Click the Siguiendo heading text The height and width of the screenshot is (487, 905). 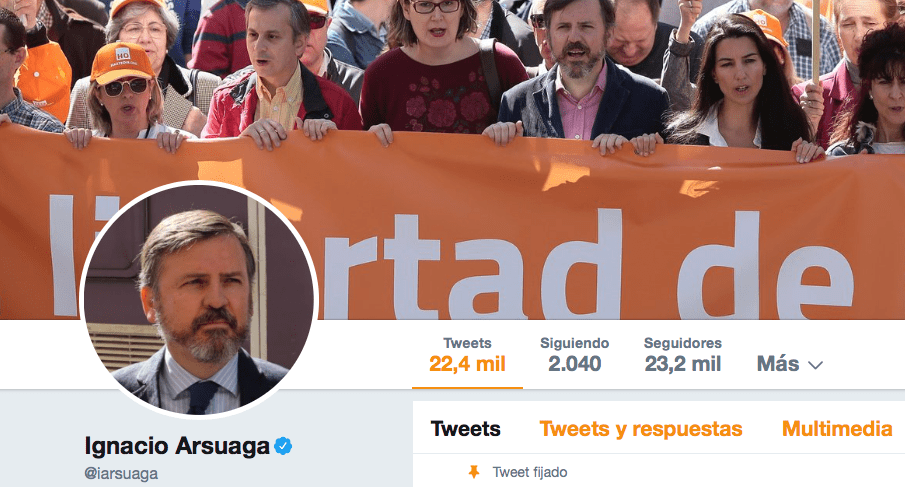(x=574, y=343)
